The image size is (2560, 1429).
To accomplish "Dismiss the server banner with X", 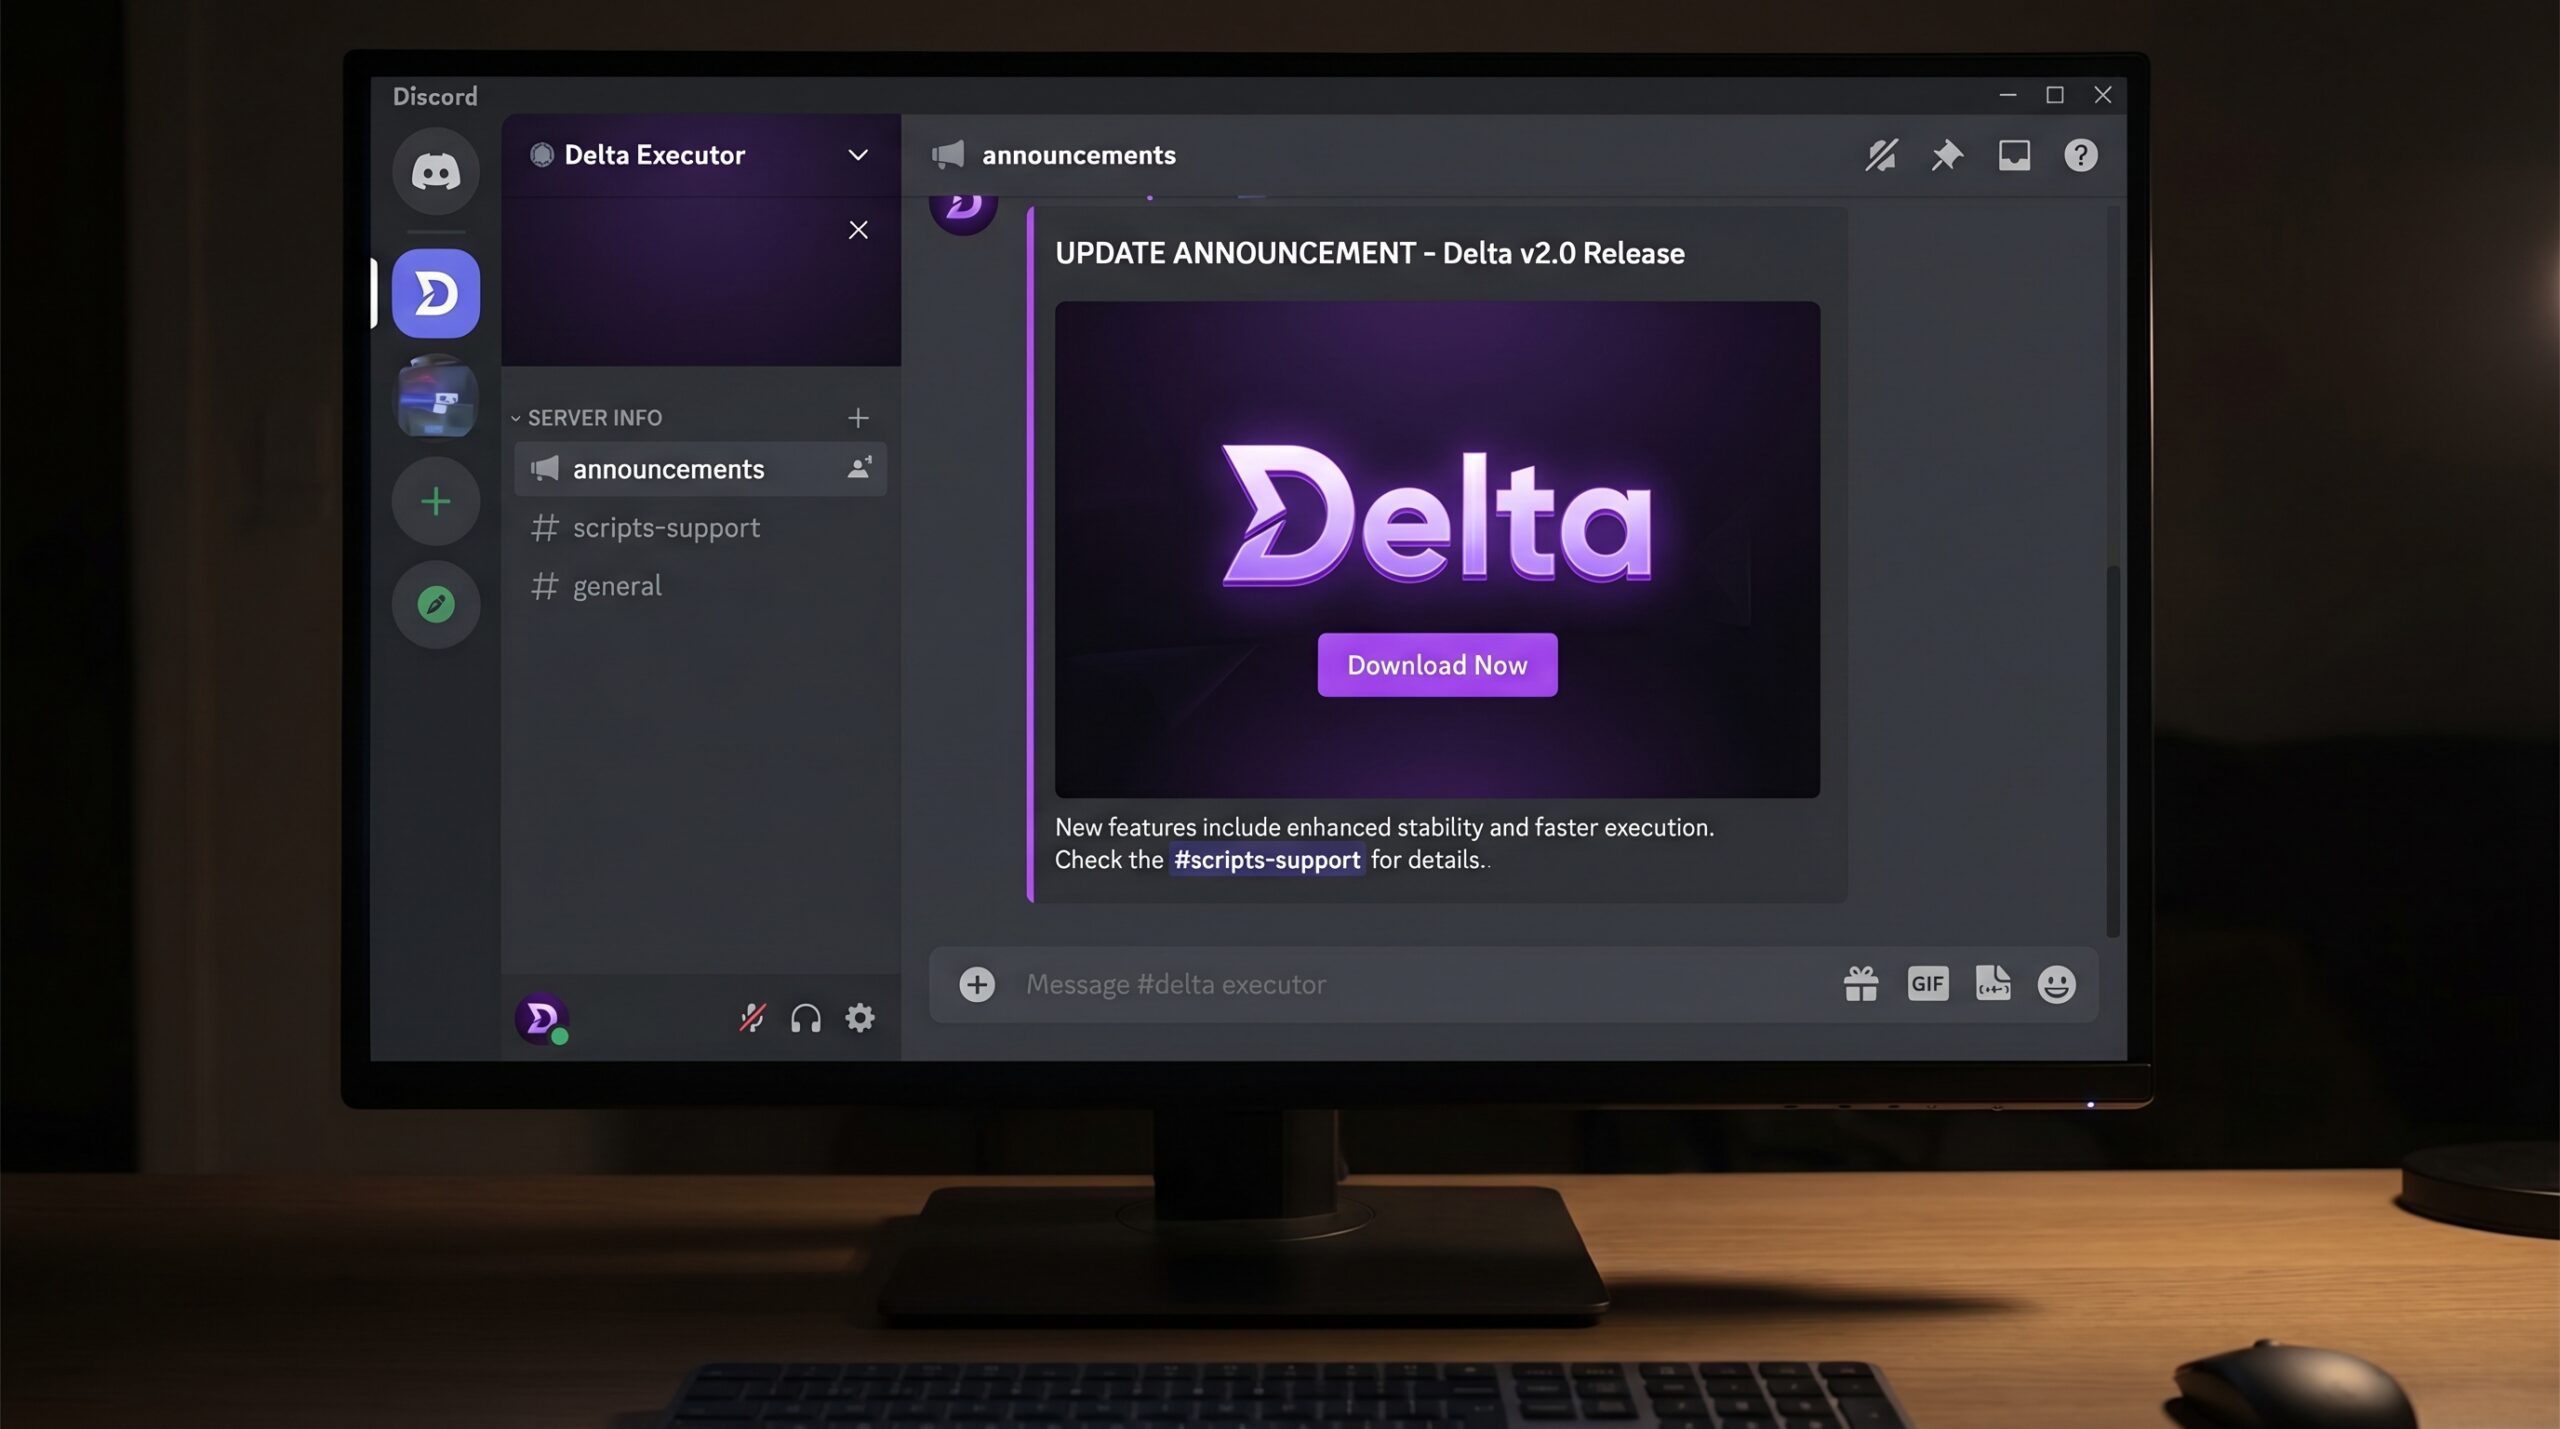I will (858, 230).
